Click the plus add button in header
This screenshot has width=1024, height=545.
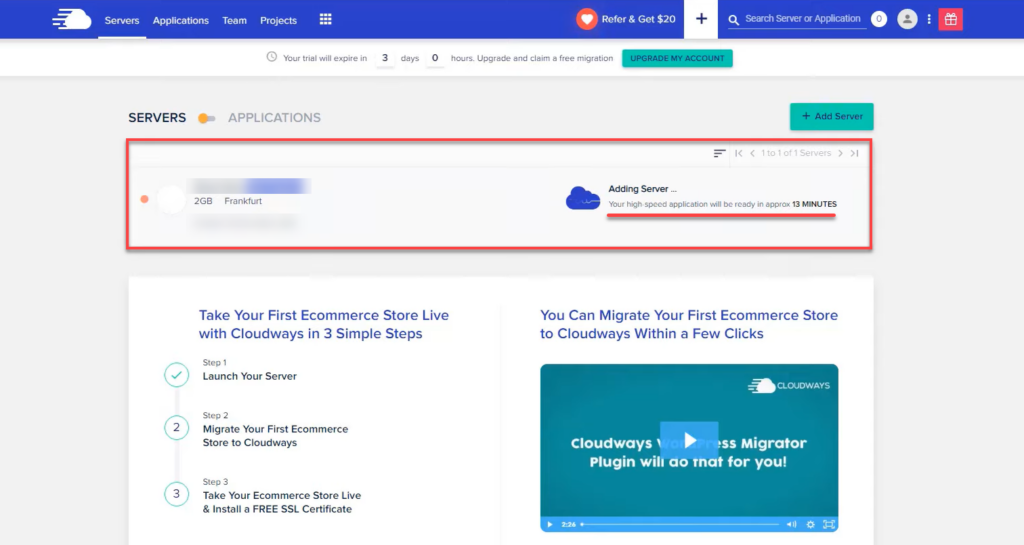pos(701,19)
